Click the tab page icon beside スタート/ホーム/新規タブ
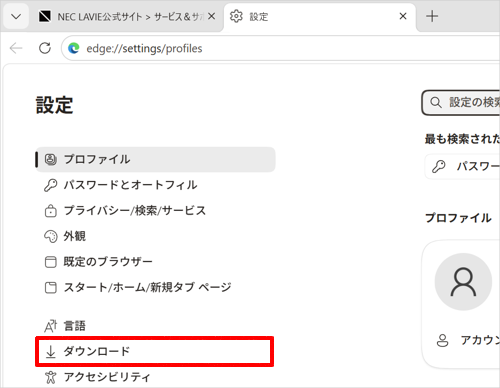500x388 pixels. 50,287
